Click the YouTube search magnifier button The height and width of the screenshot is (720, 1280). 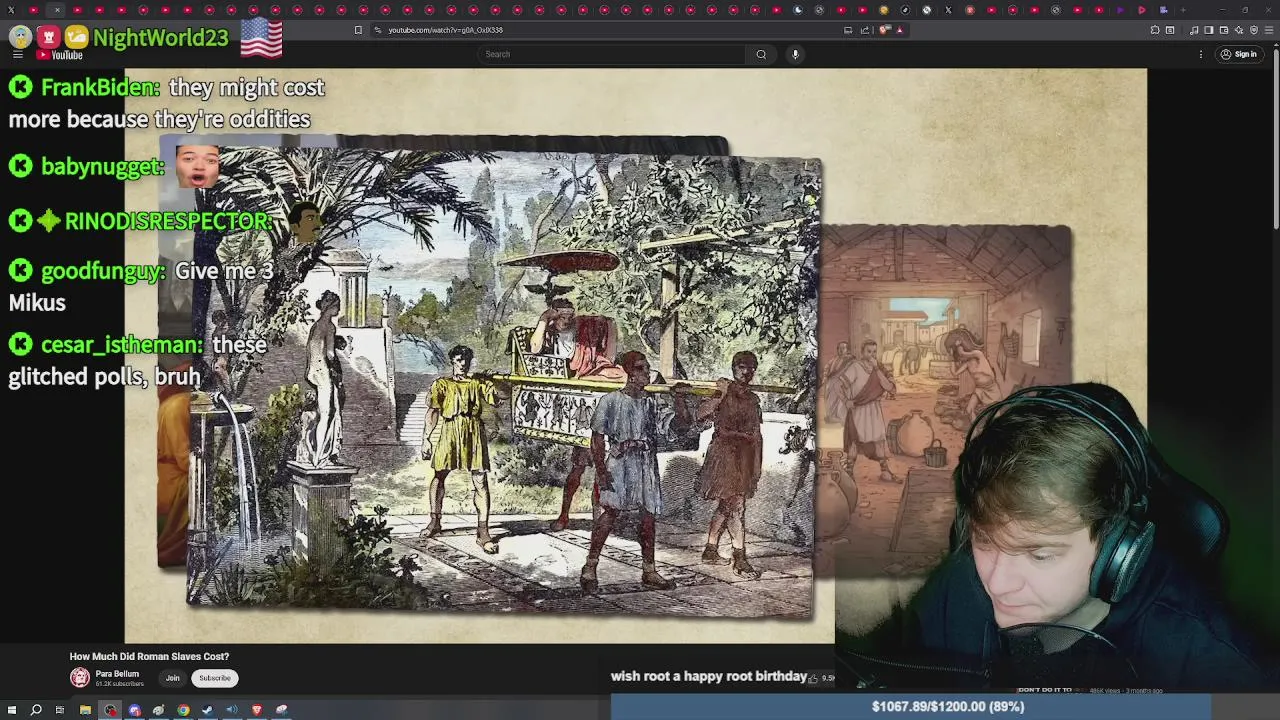click(761, 54)
